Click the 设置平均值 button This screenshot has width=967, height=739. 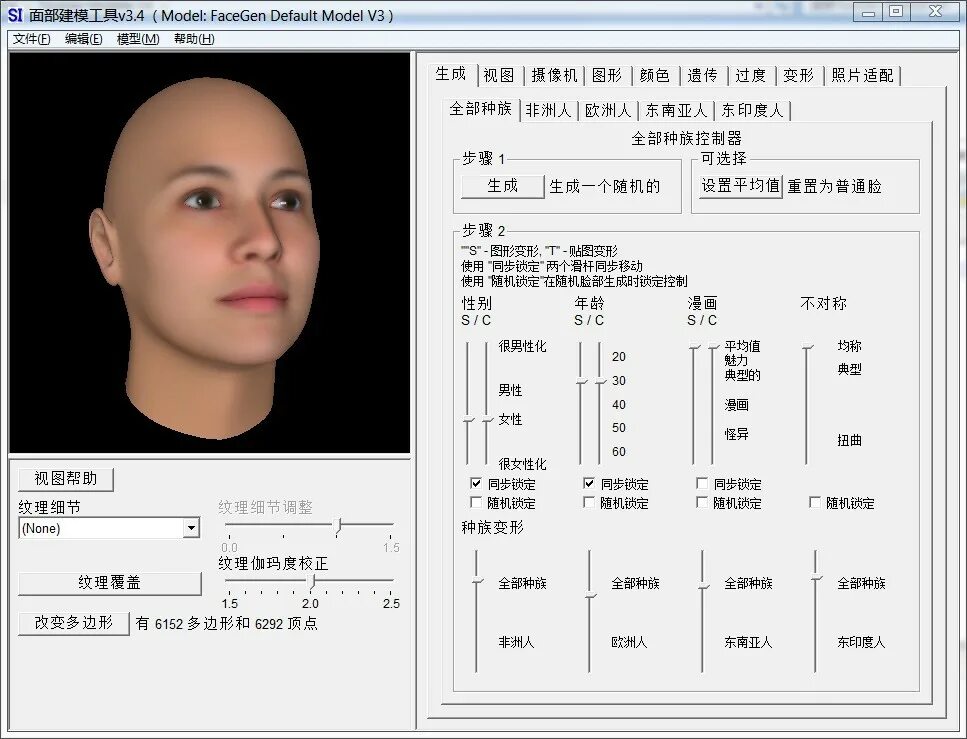[739, 185]
